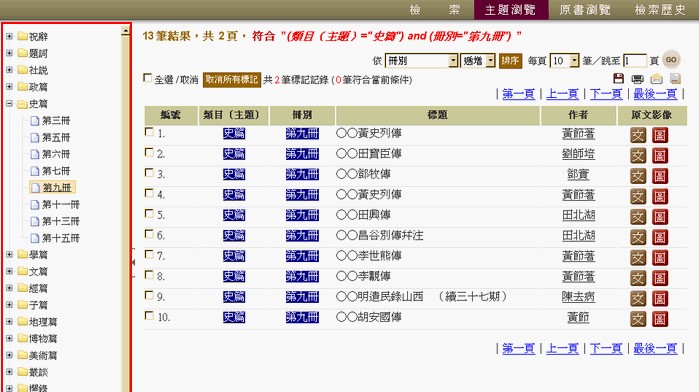Check the box for record 3
The image size is (699, 392).
(149, 173)
